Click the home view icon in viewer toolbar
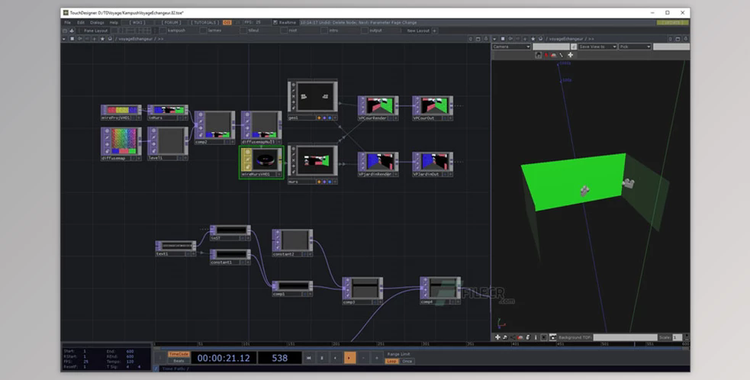 tap(538, 55)
